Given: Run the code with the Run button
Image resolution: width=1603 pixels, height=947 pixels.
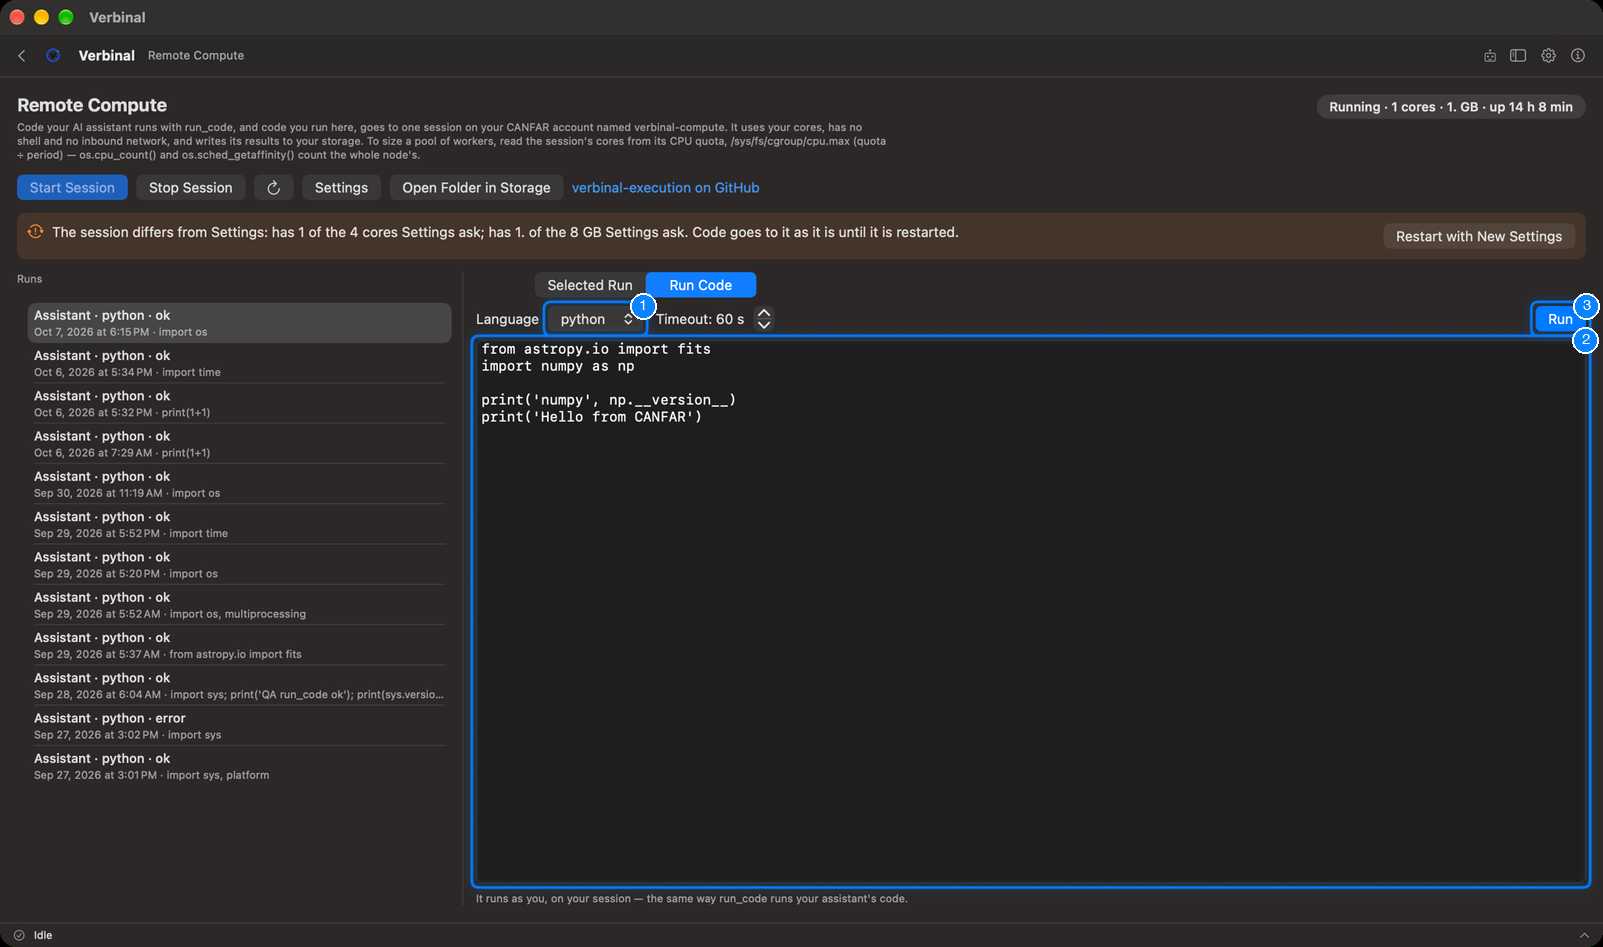Looking at the screenshot, I should click(x=1560, y=319).
